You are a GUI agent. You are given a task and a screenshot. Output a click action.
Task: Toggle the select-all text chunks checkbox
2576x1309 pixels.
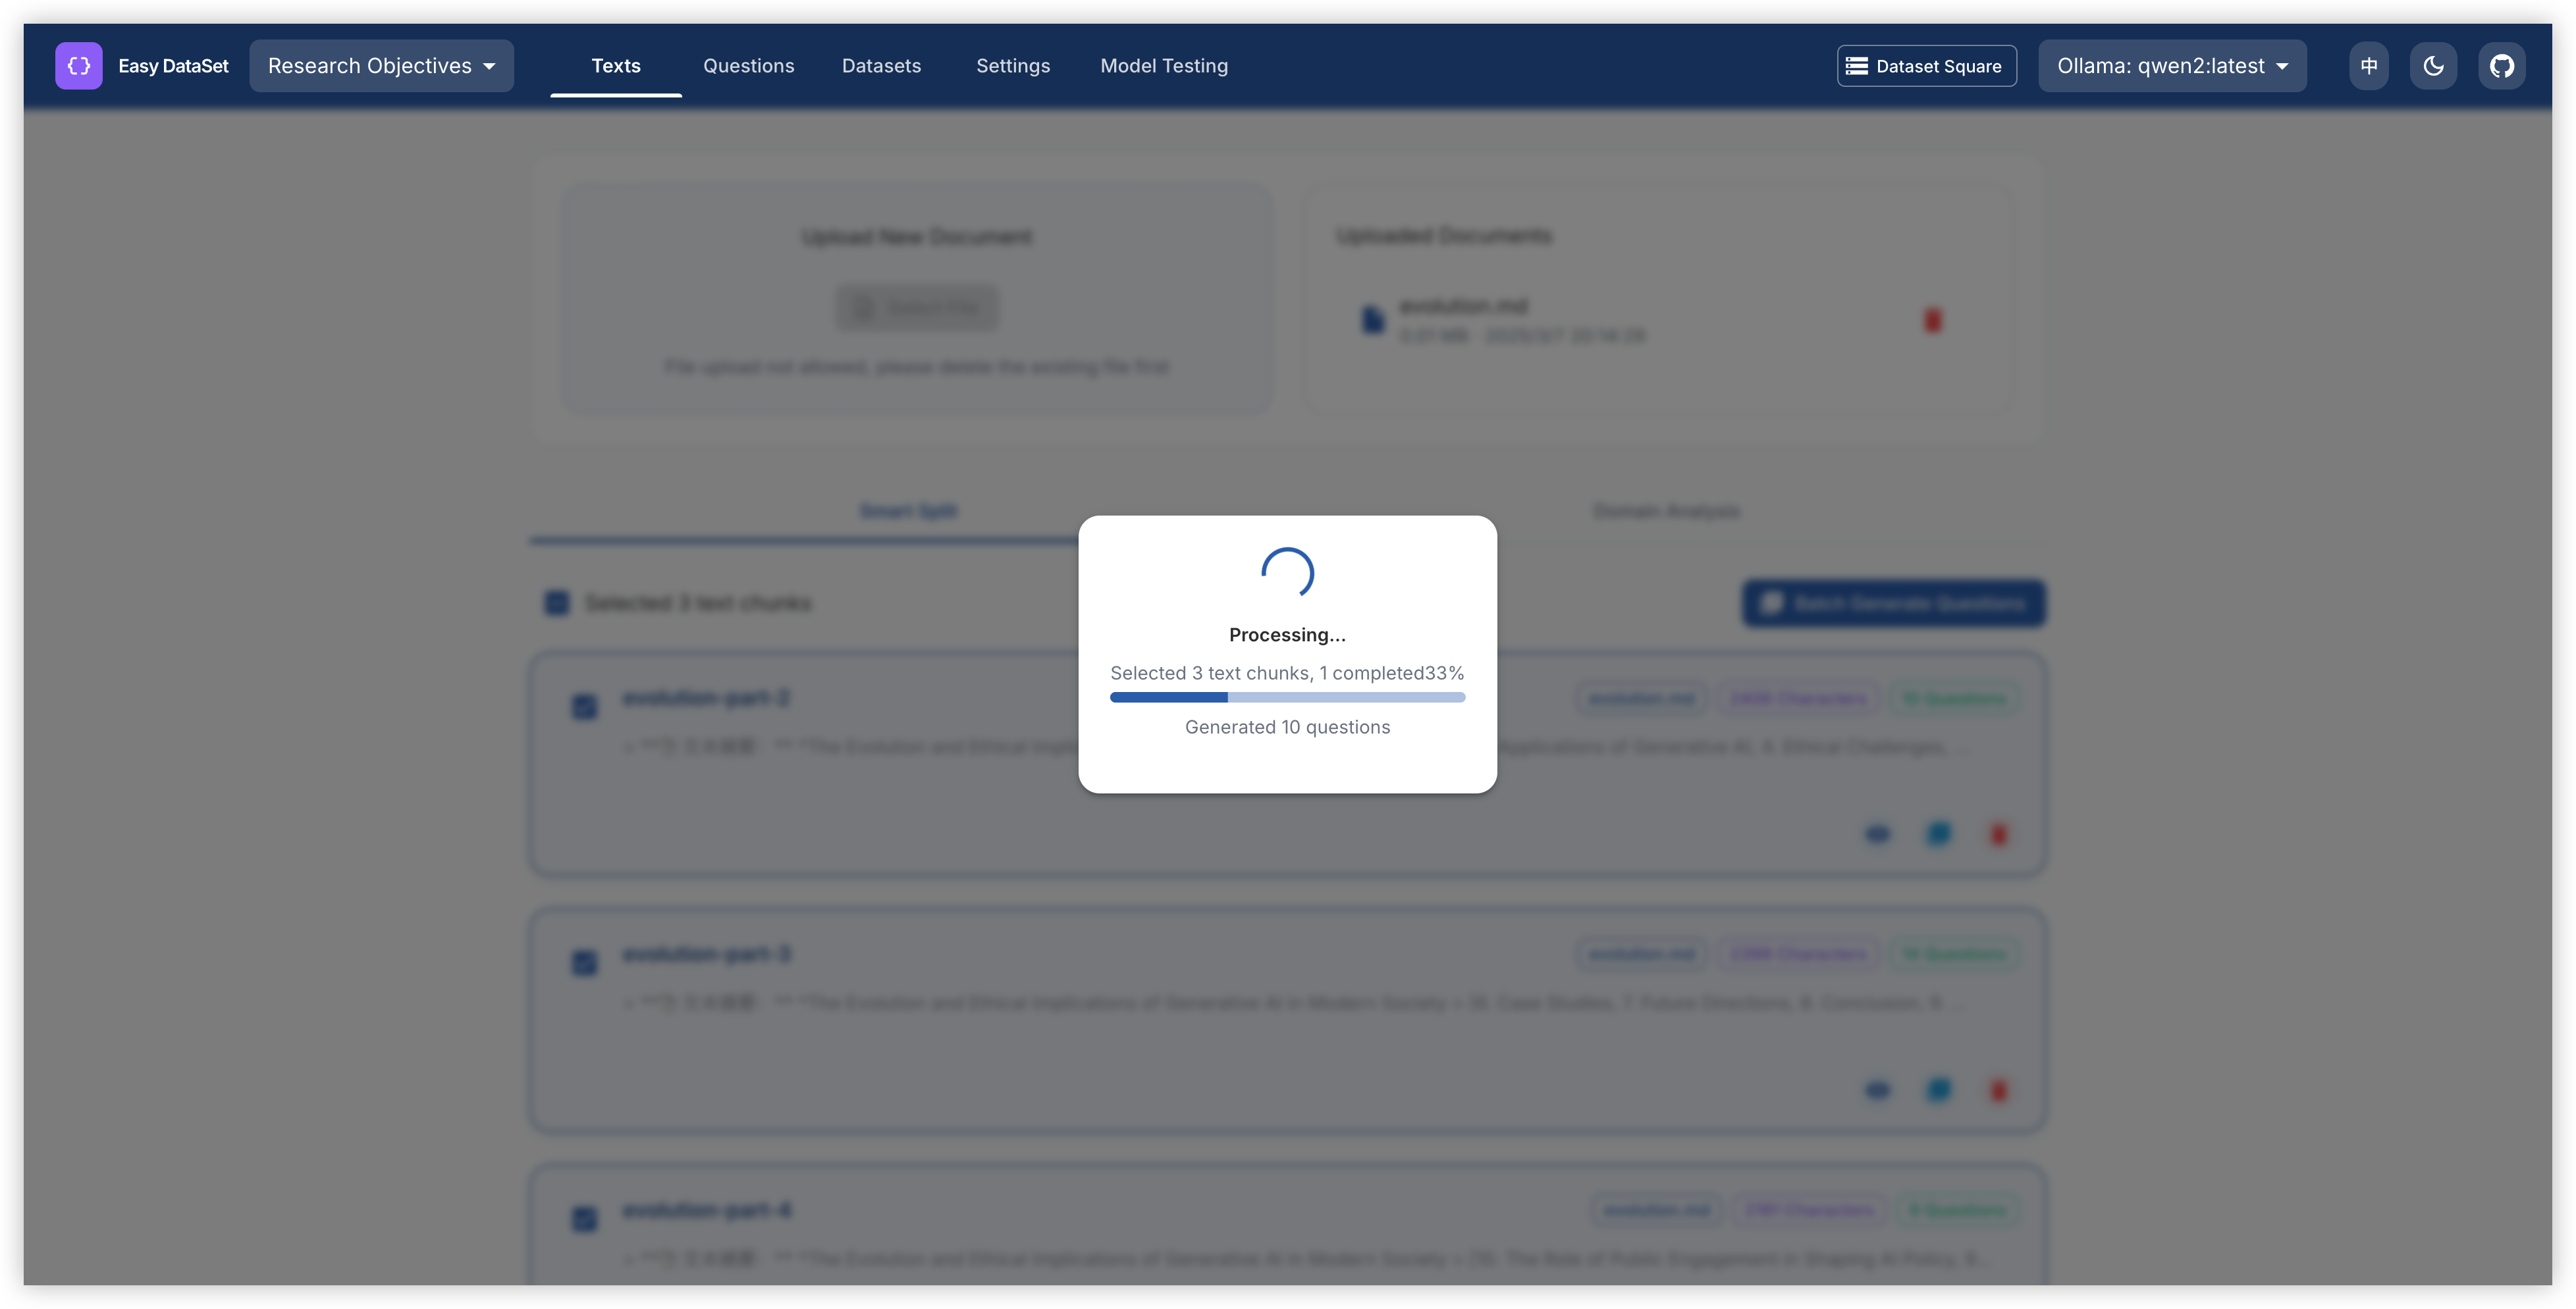tap(557, 603)
